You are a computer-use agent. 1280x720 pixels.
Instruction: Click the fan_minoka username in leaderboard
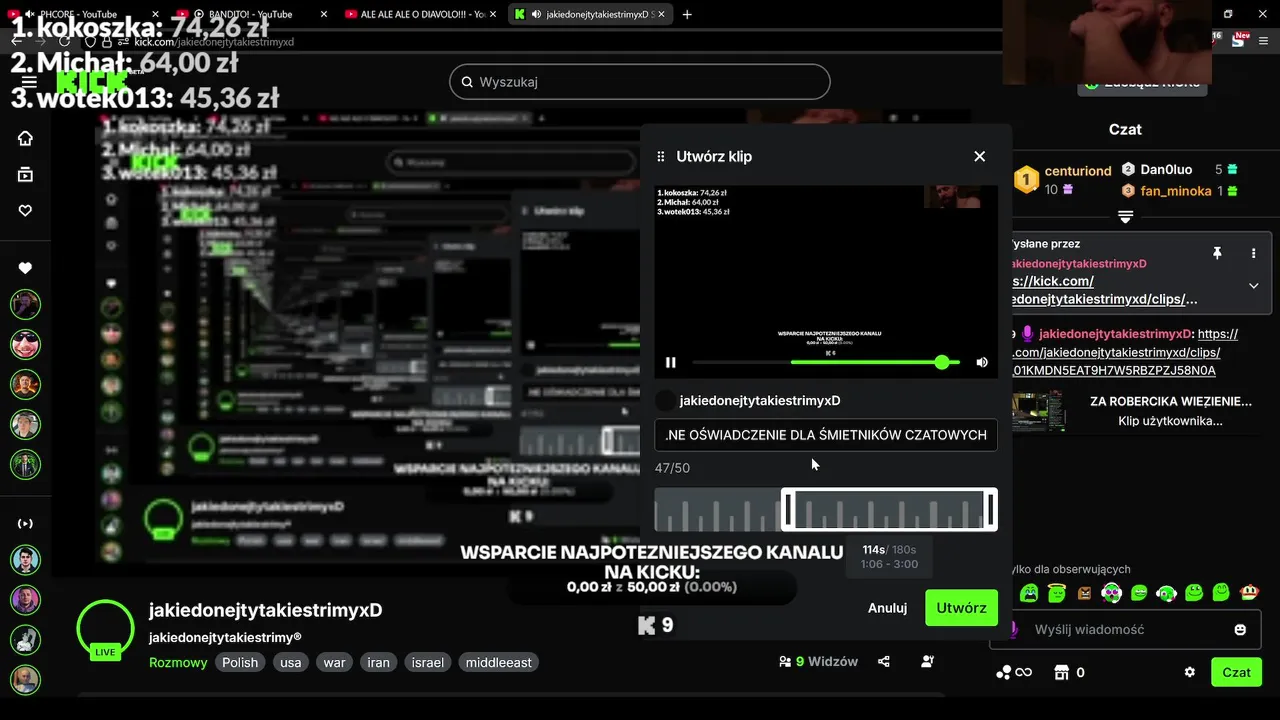click(1176, 191)
